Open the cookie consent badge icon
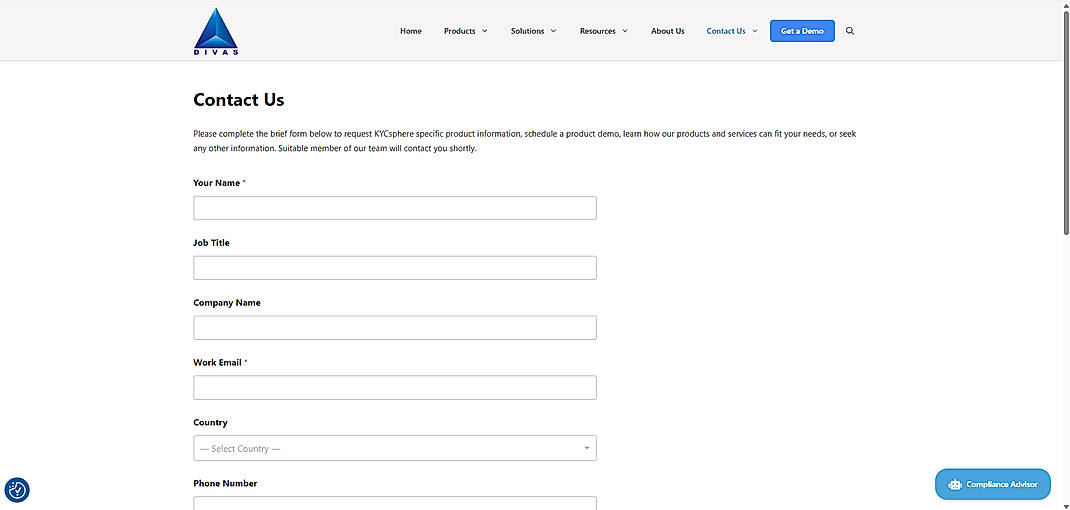1070x510 pixels. coord(17,490)
